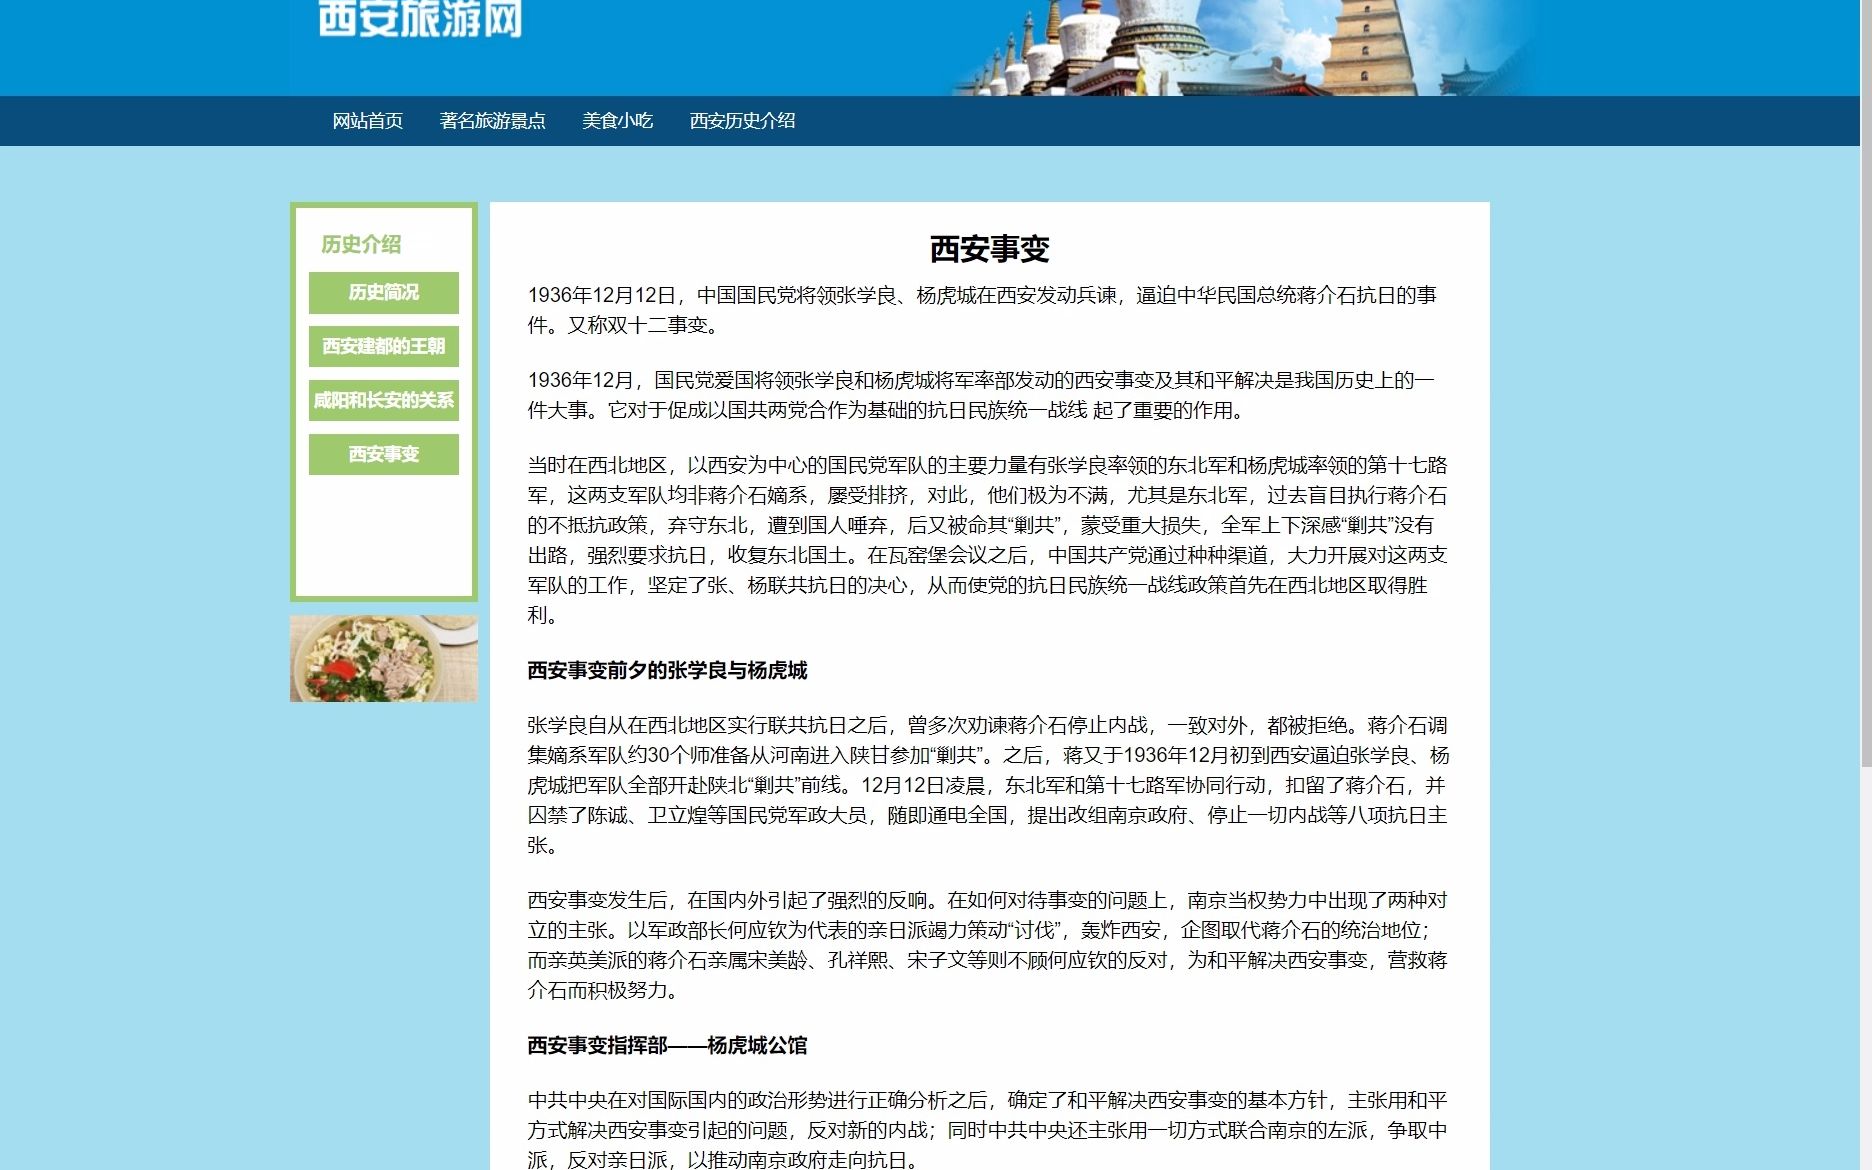Select 西安事变 in the sidebar menu
The image size is (1872, 1170).
(384, 453)
